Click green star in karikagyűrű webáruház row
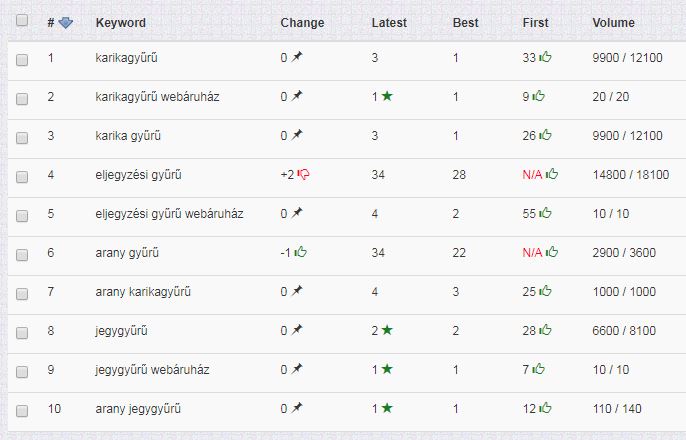The image size is (686, 440). click(387, 96)
